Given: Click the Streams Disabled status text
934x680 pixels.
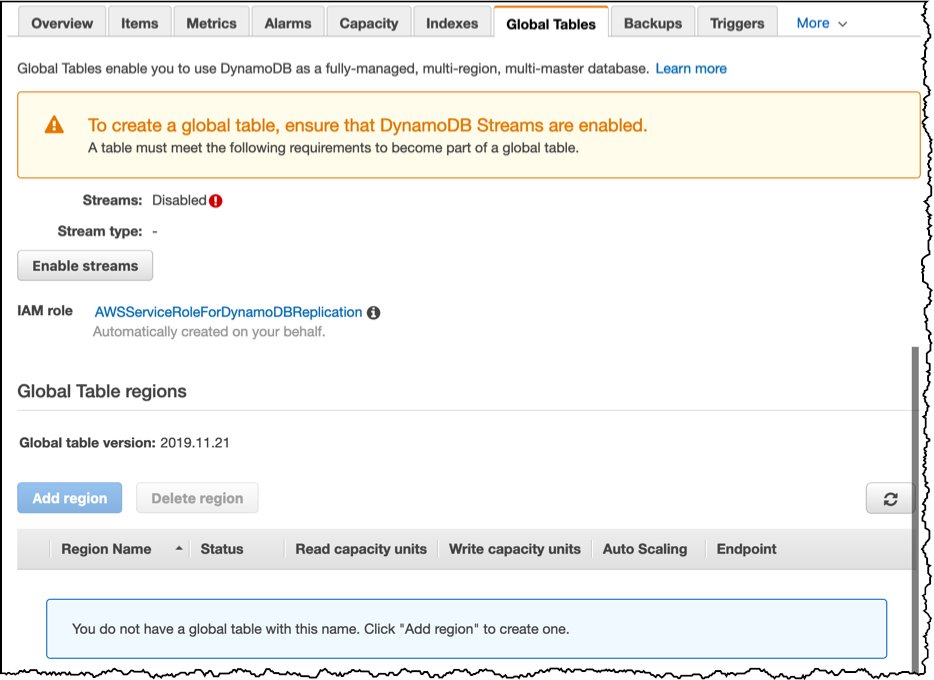Looking at the screenshot, I should coord(179,200).
